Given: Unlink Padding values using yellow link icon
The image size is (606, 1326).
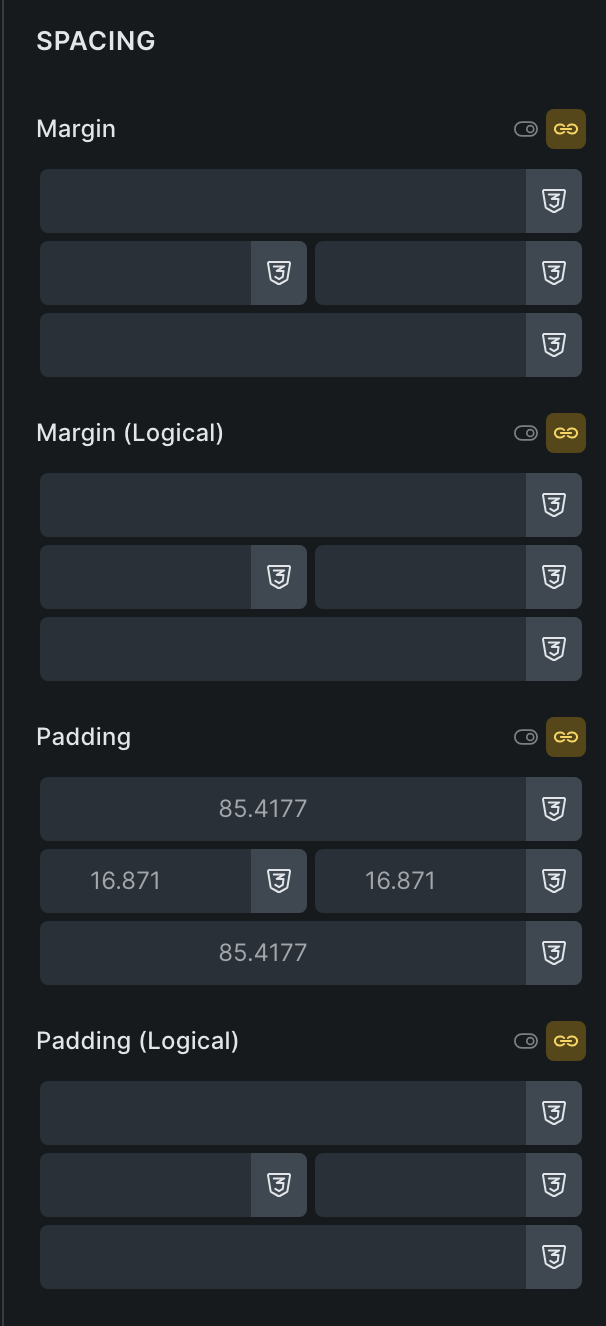Looking at the screenshot, I should point(566,737).
